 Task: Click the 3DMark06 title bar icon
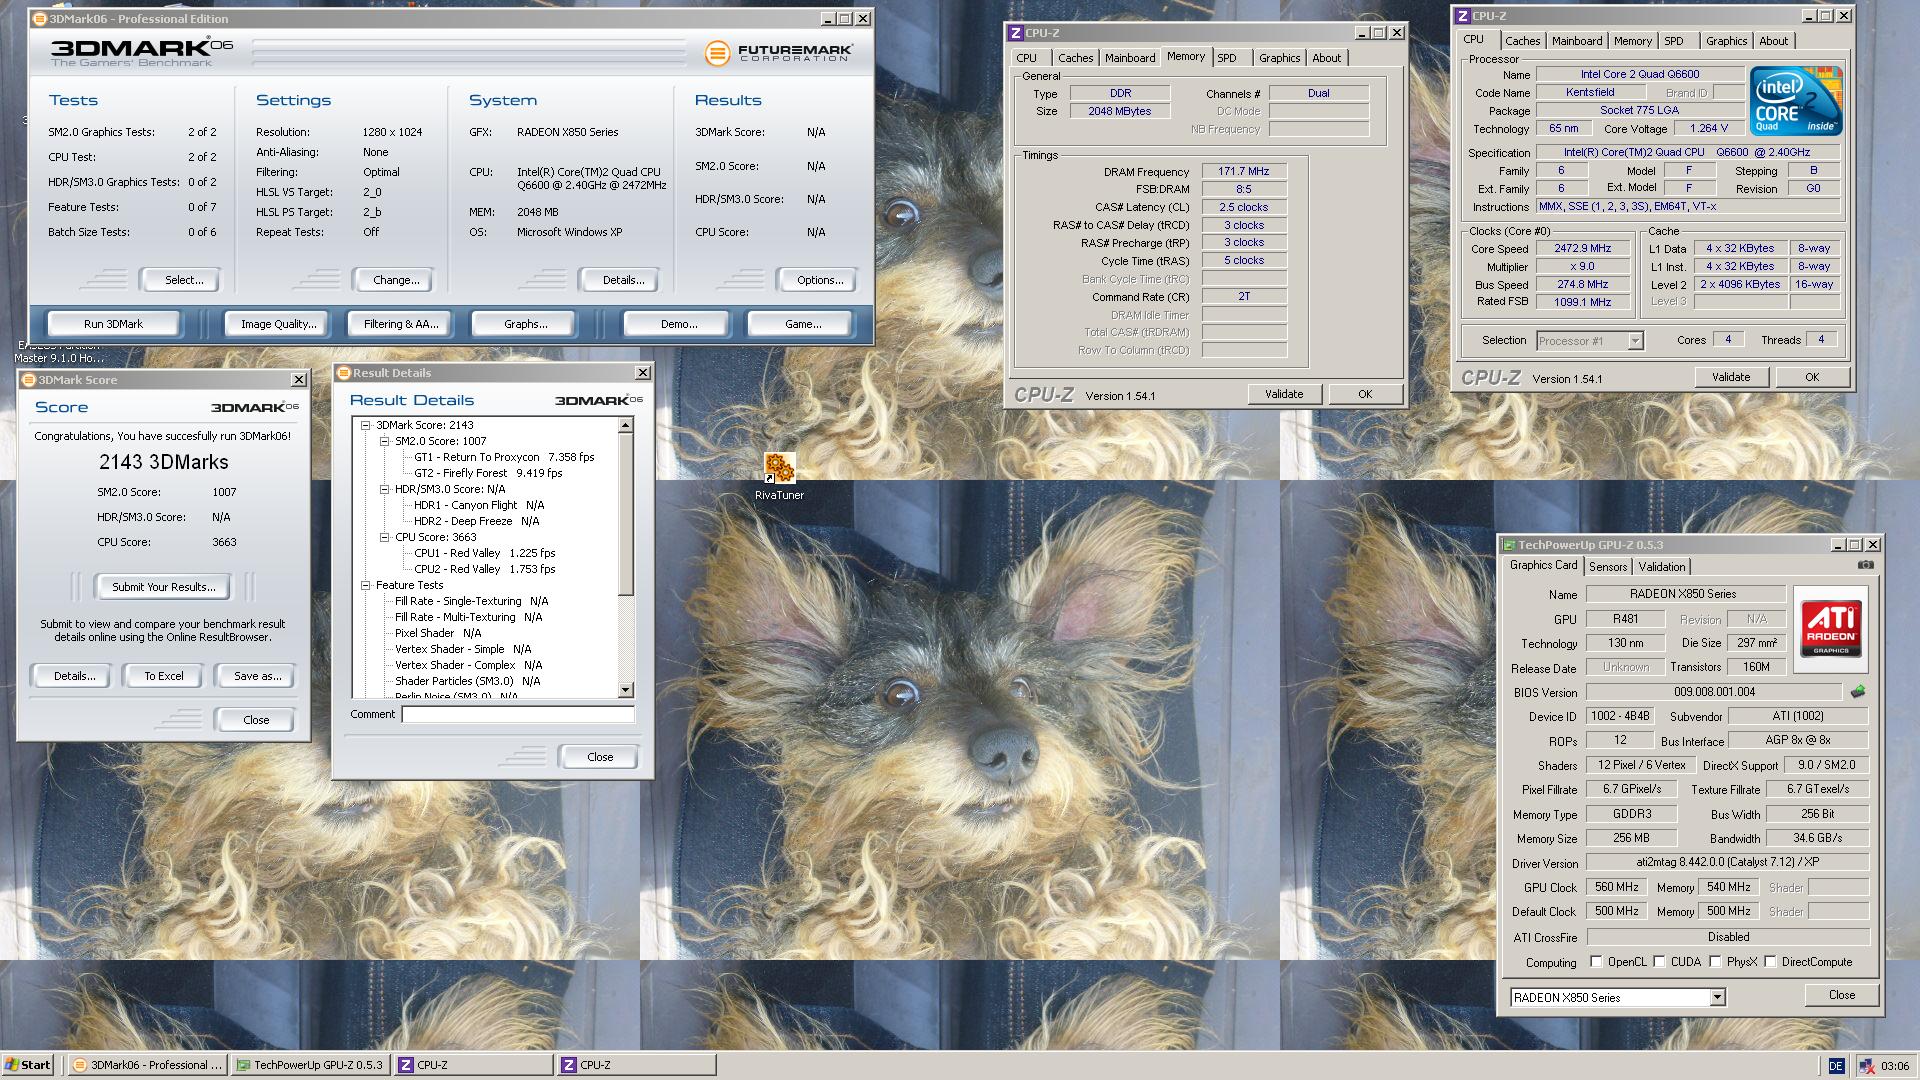tap(39, 19)
